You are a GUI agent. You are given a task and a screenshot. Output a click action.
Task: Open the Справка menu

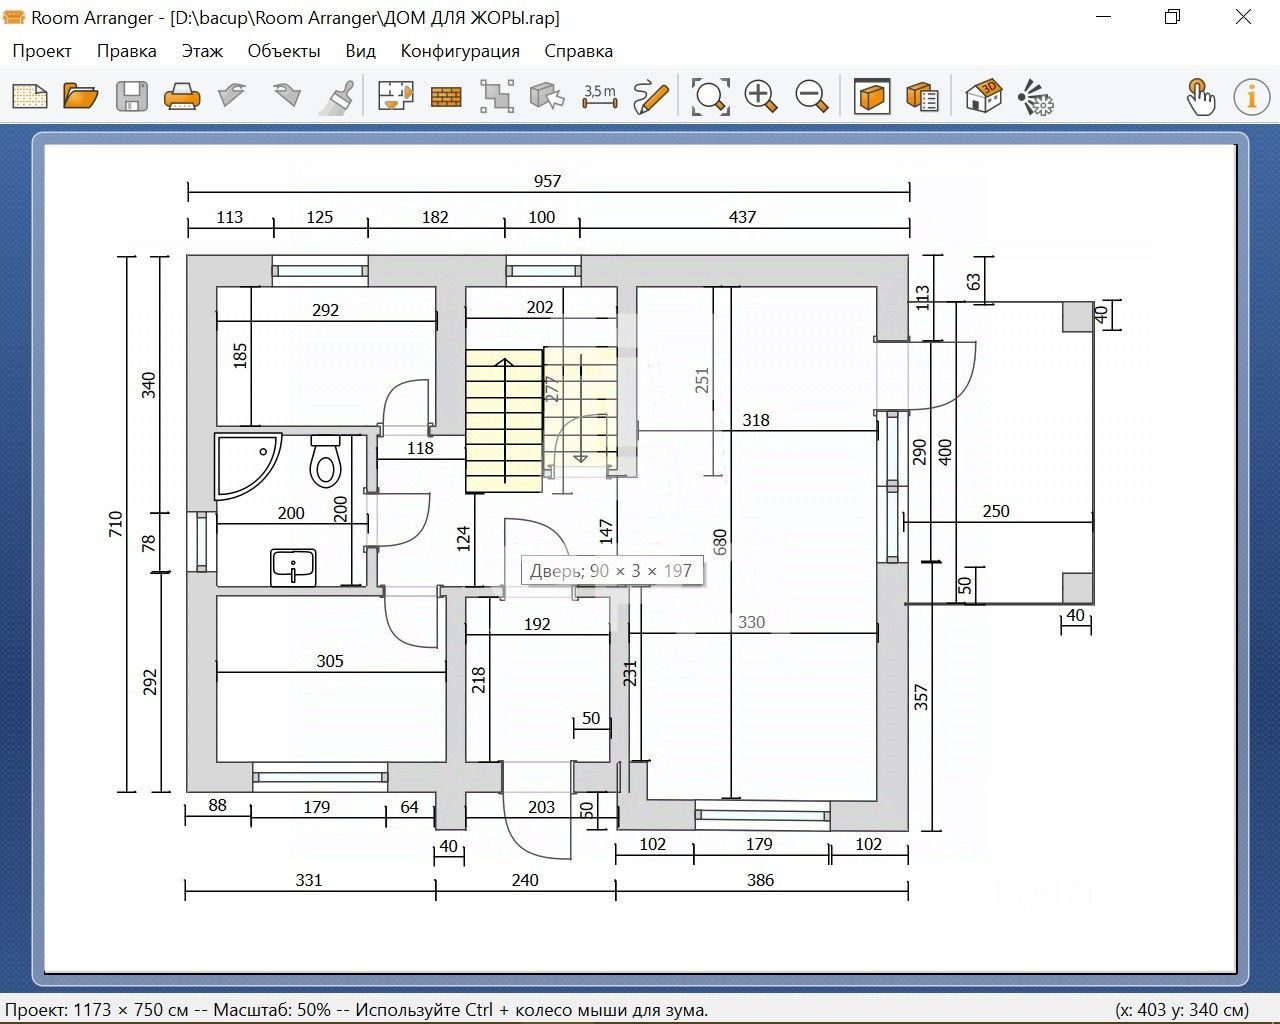click(x=578, y=51)
